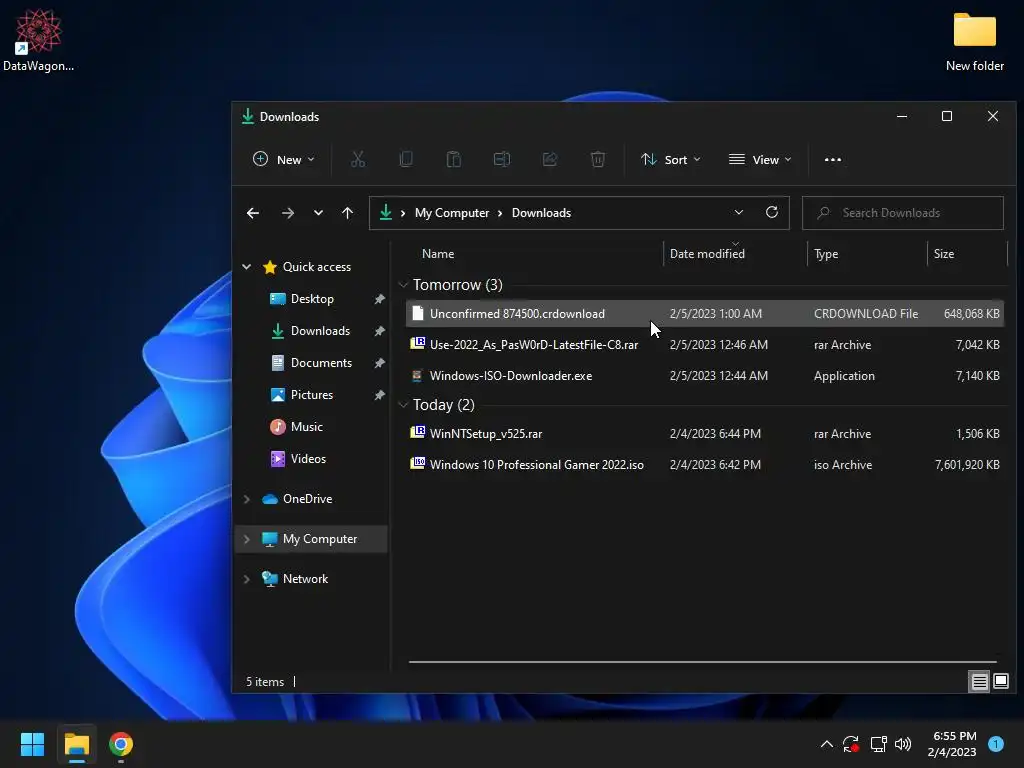Collapse the Today (2) group
This screenshot has height=768, width=1024.
403,405
